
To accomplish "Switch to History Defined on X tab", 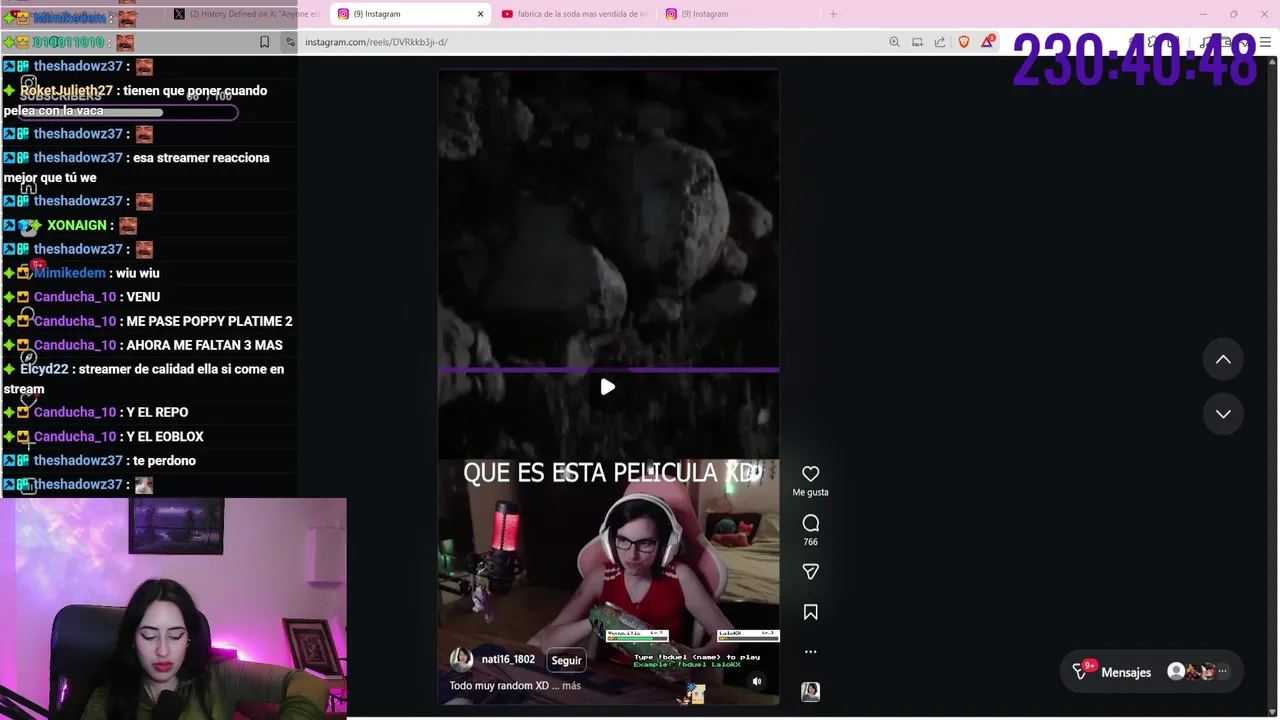I will click(x=245, y=14).
